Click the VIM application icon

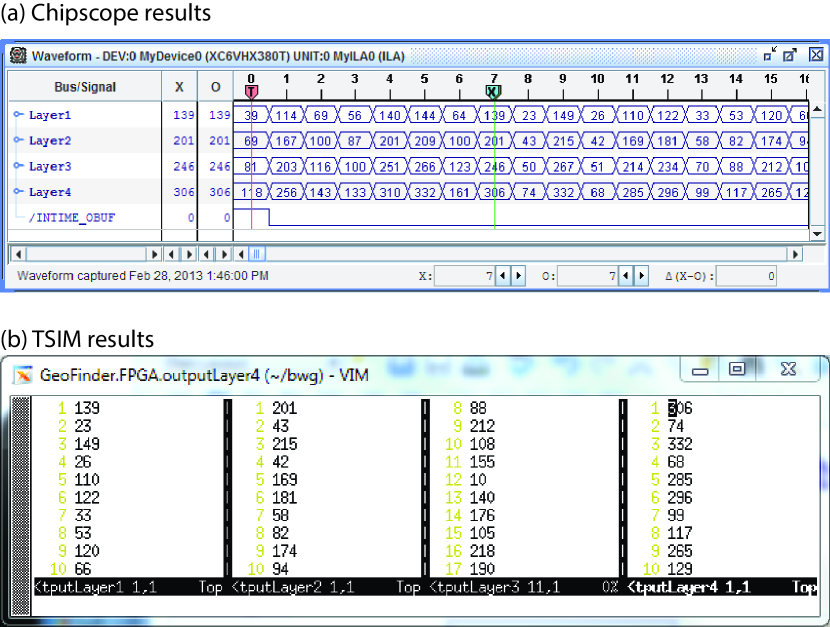(x=21, y=373)
